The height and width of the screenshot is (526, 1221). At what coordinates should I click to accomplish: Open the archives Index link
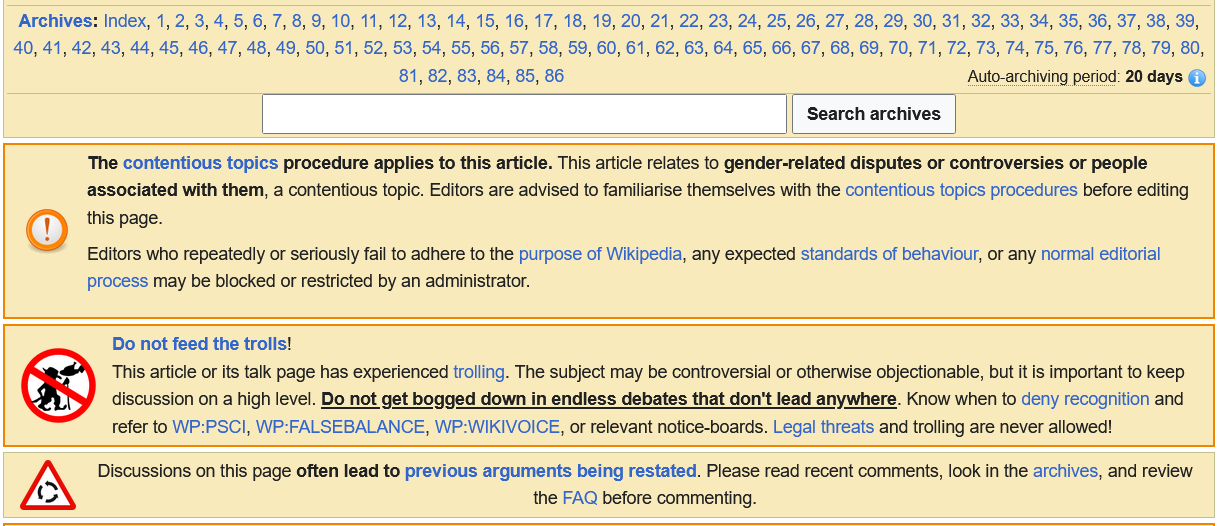125,21
